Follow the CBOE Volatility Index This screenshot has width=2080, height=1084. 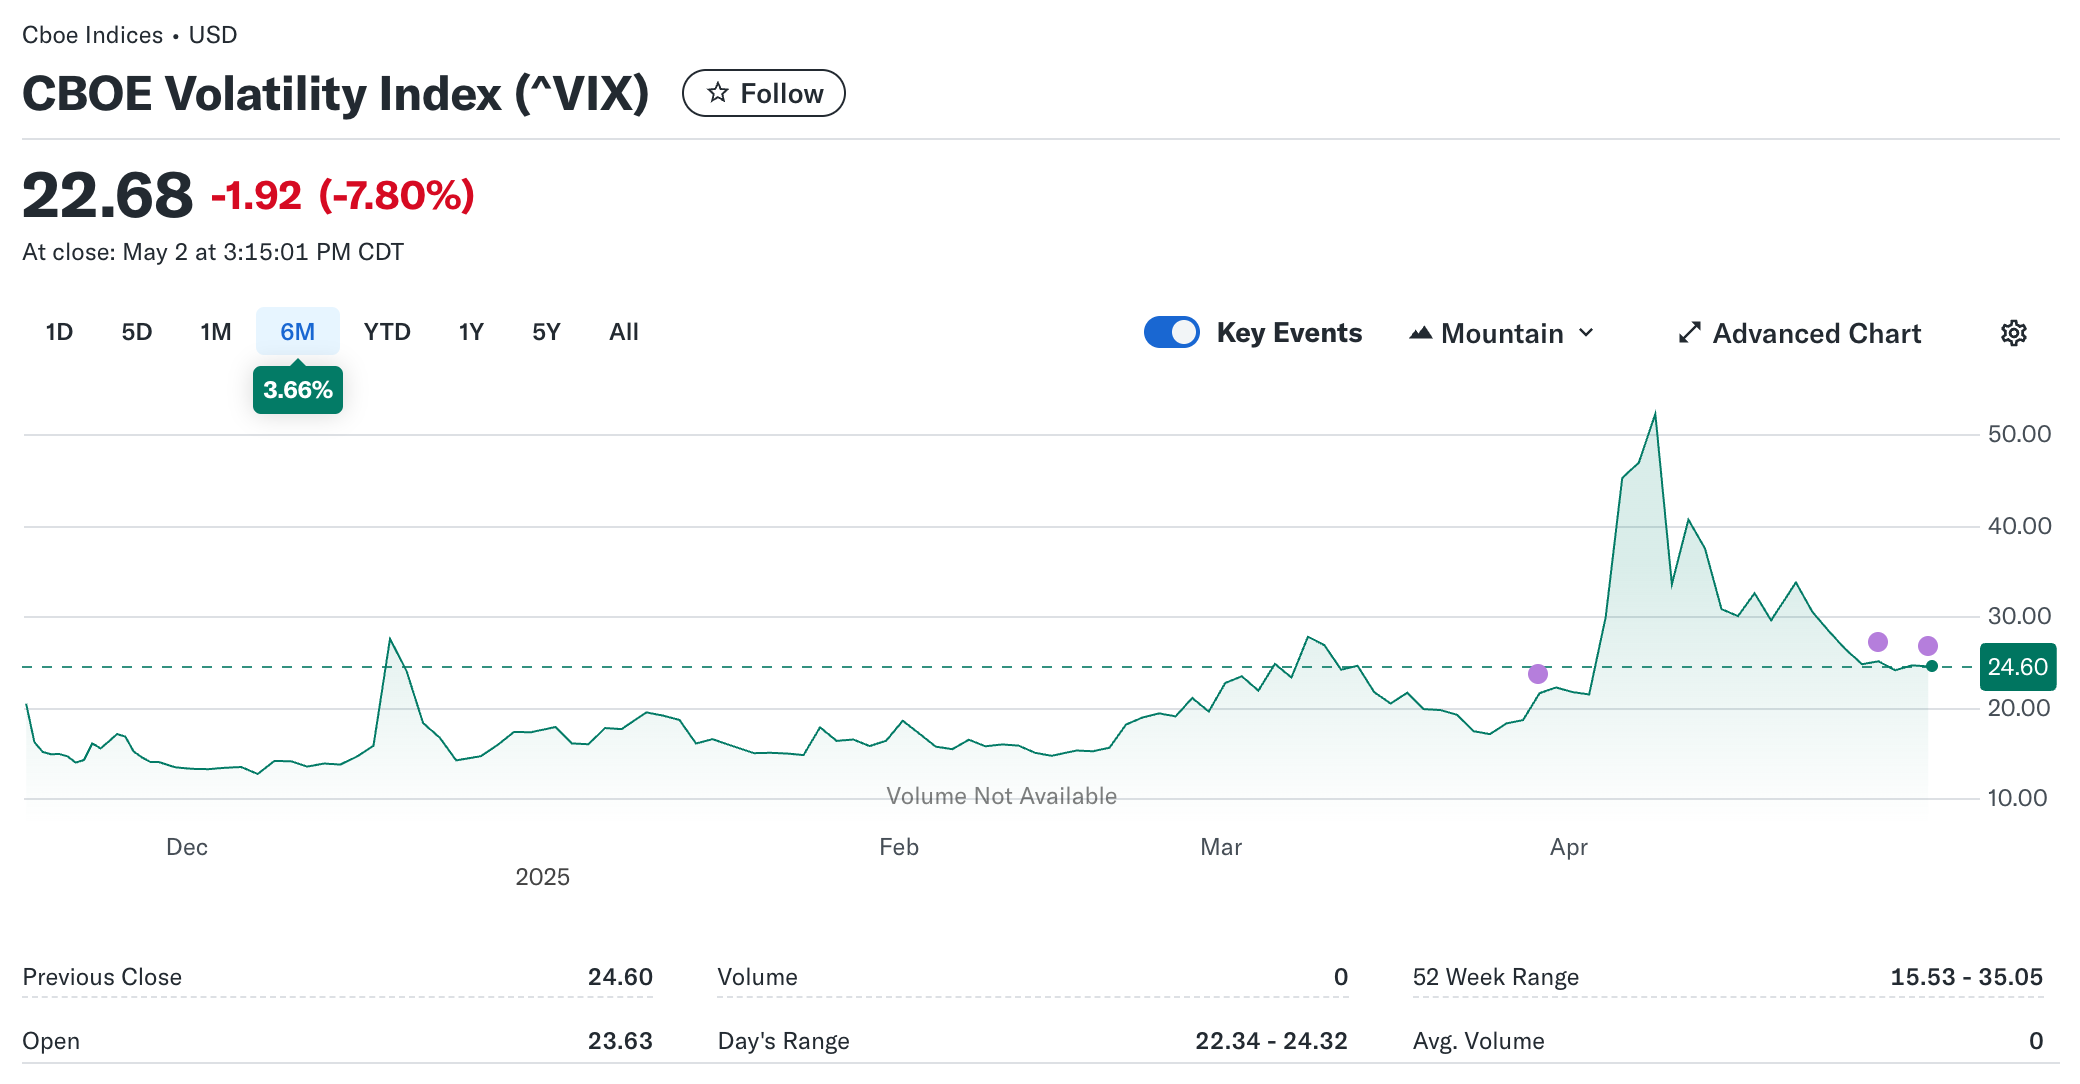(x=764, y=93)
